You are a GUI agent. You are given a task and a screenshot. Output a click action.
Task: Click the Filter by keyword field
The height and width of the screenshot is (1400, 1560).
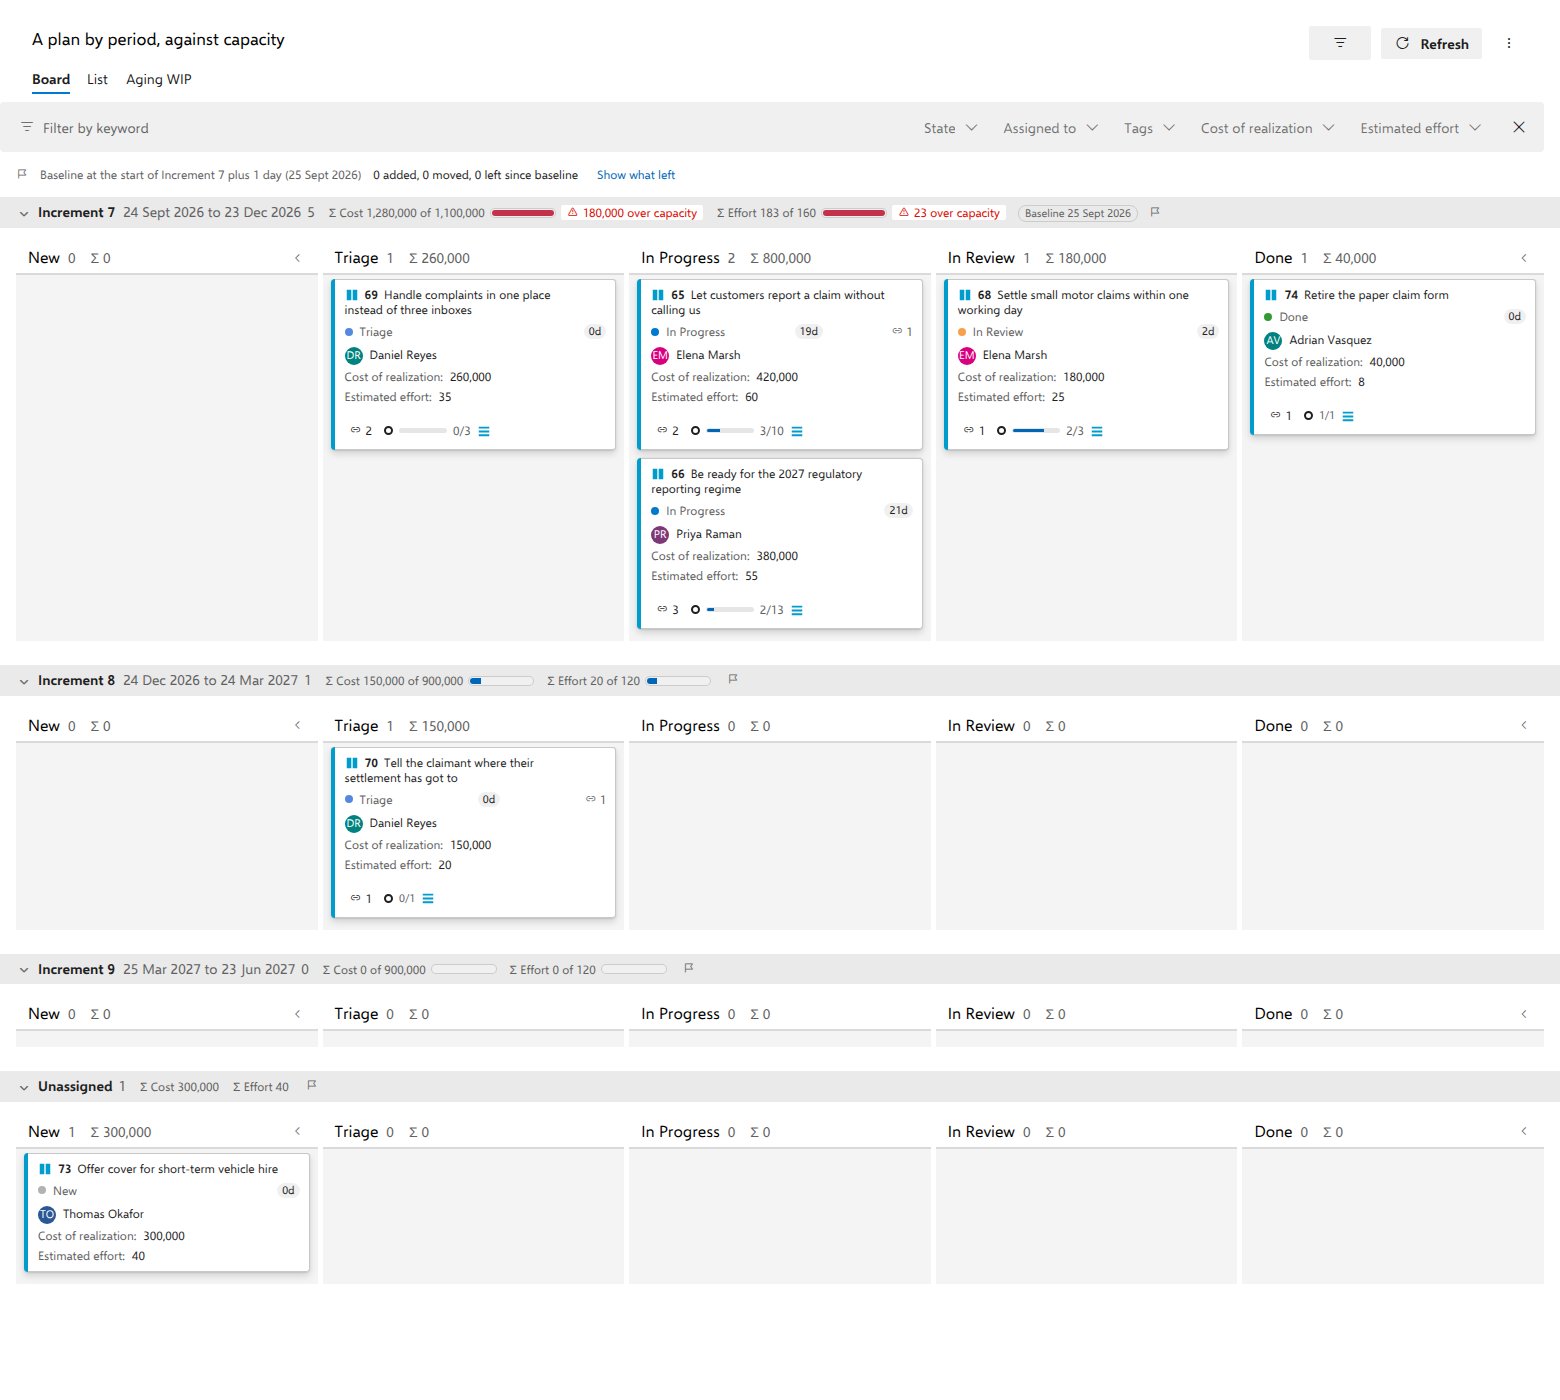tap(96, 128)
